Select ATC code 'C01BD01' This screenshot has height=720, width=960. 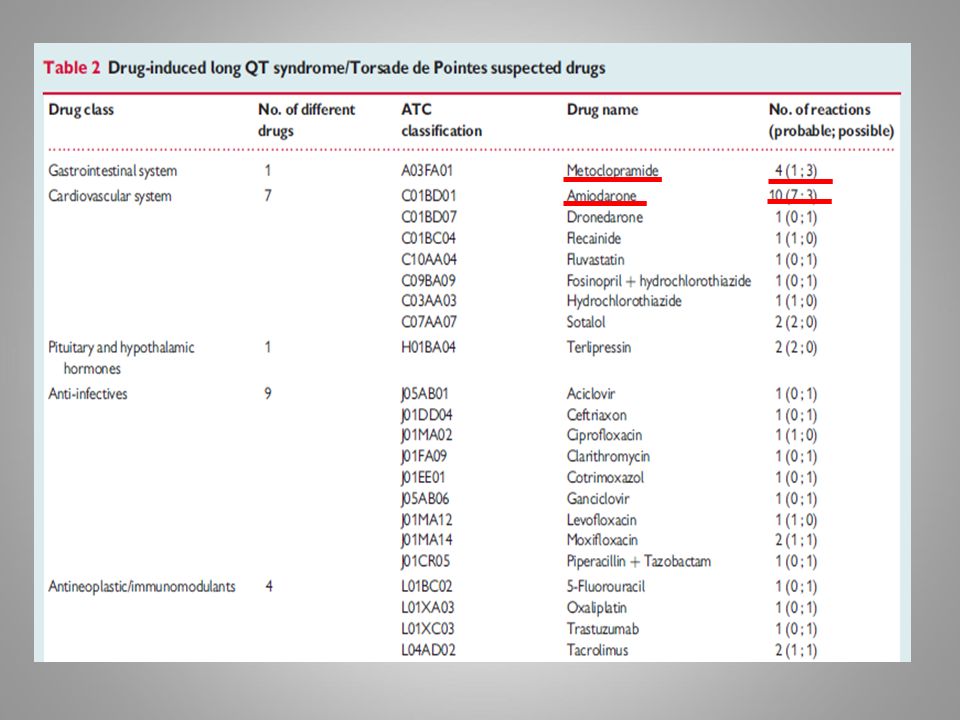(429, 196)
